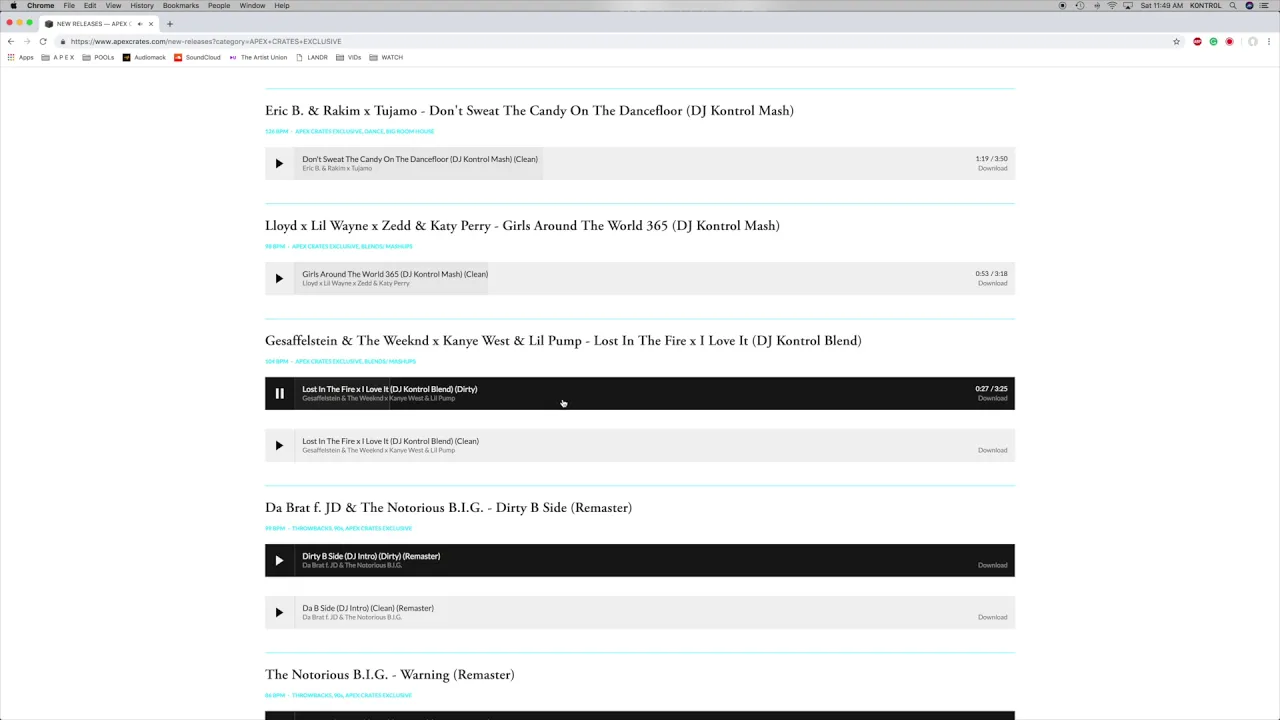Screen dimensions: 1280x720
Task: Open Eric B. & Rakim x Tujamo release title
Action: tap(529, 111)
